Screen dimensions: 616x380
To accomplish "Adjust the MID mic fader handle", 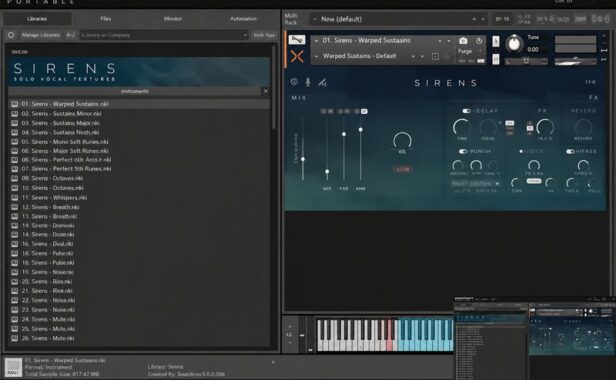I will [327, 172].
